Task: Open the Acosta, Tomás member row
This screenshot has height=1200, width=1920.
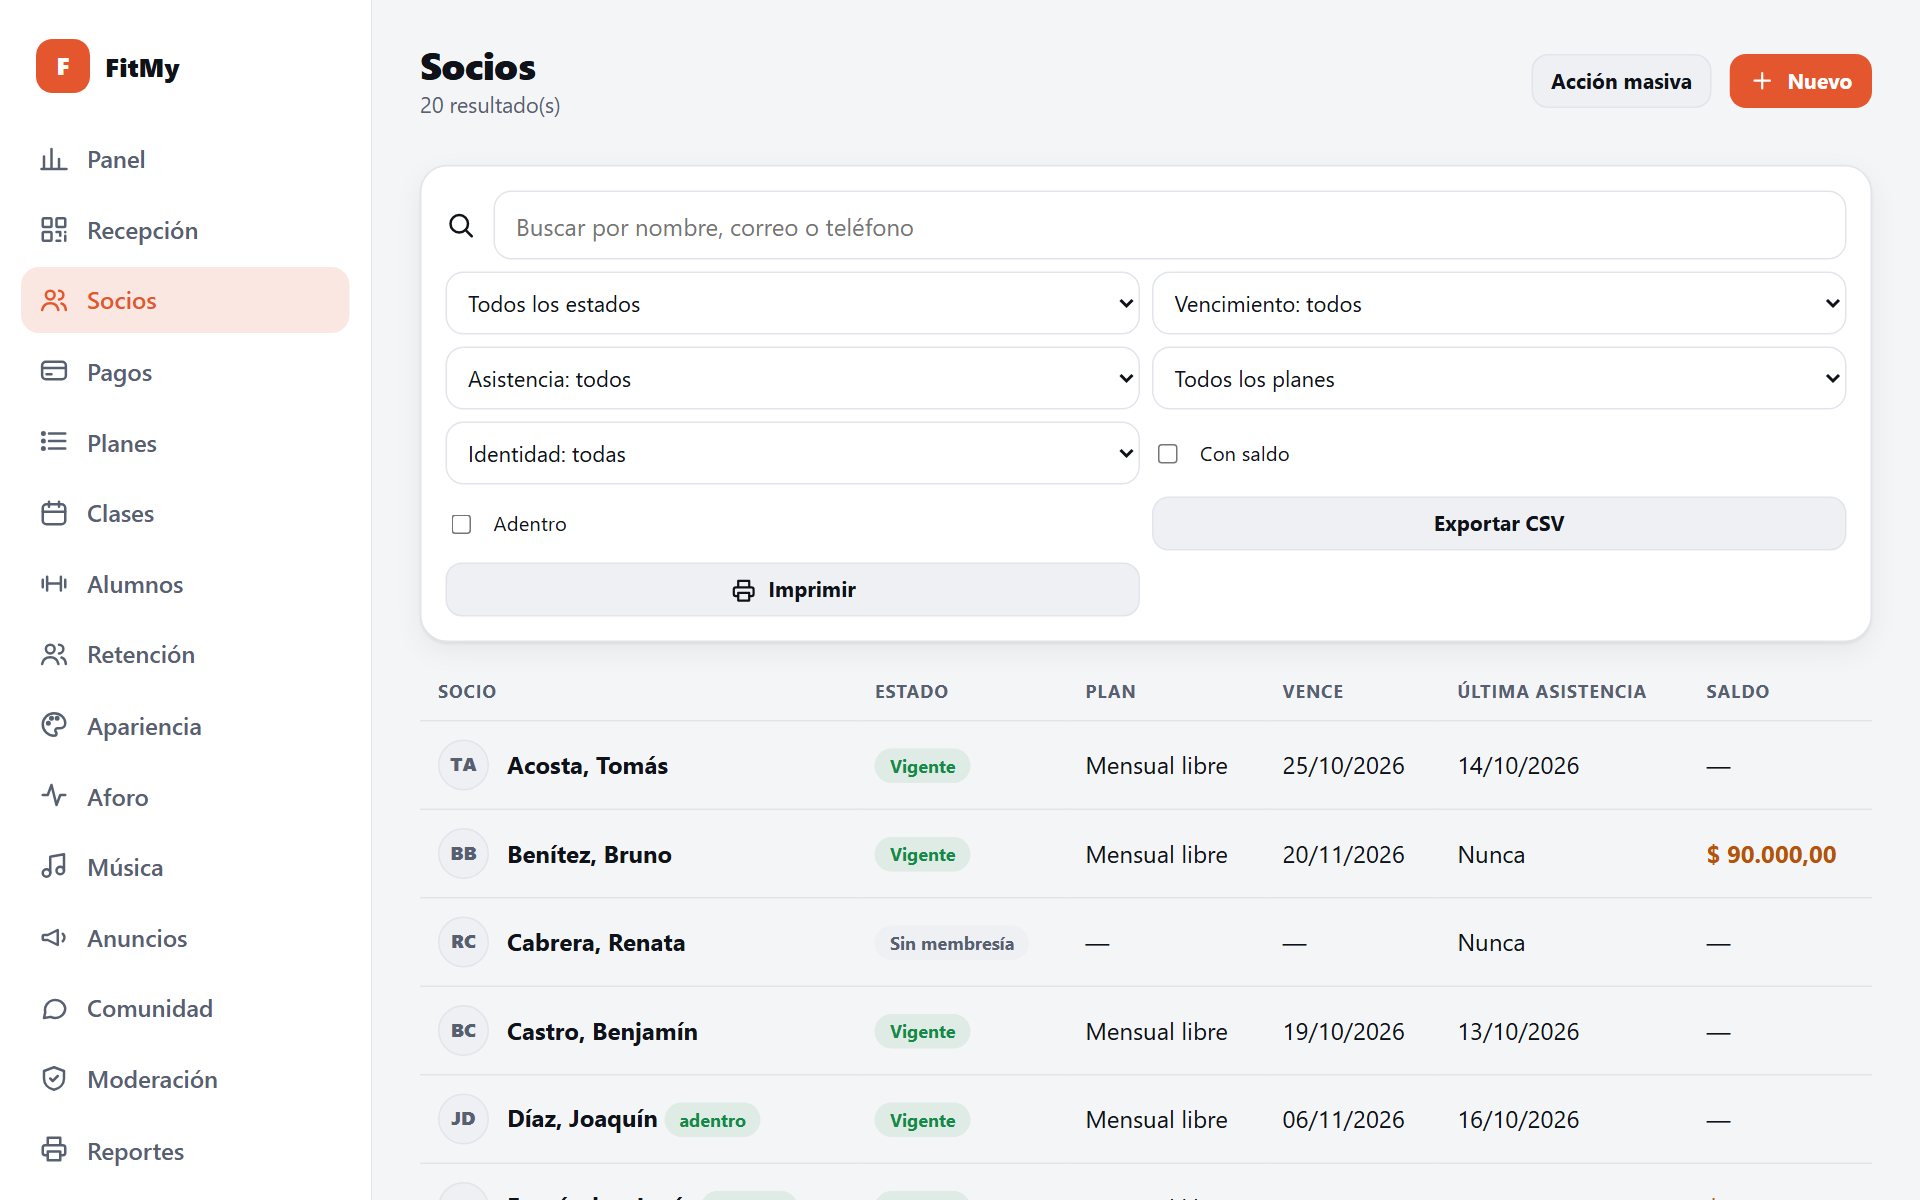Action: (x=1145, y=765)
